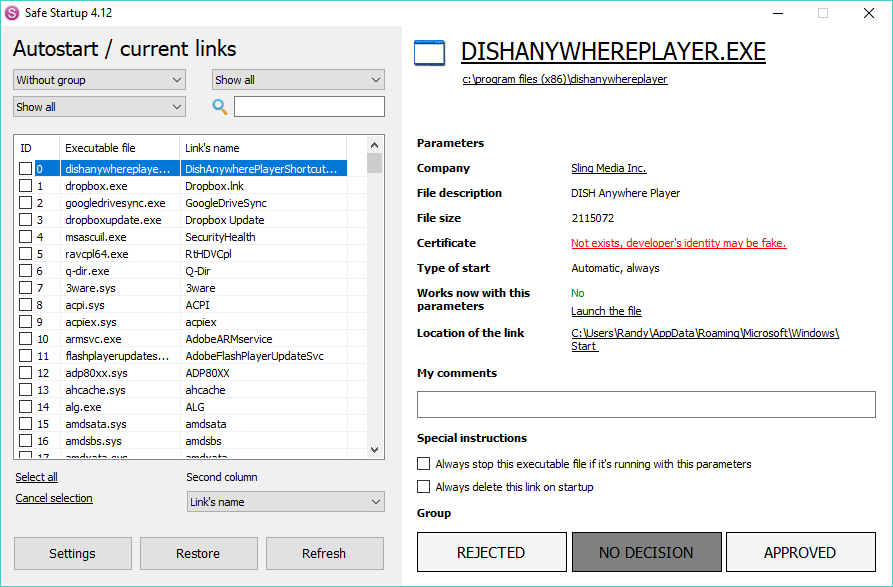Select the amdsbs.sys row
The height and width of the screenshot is (587, 893).
[191, 441]
